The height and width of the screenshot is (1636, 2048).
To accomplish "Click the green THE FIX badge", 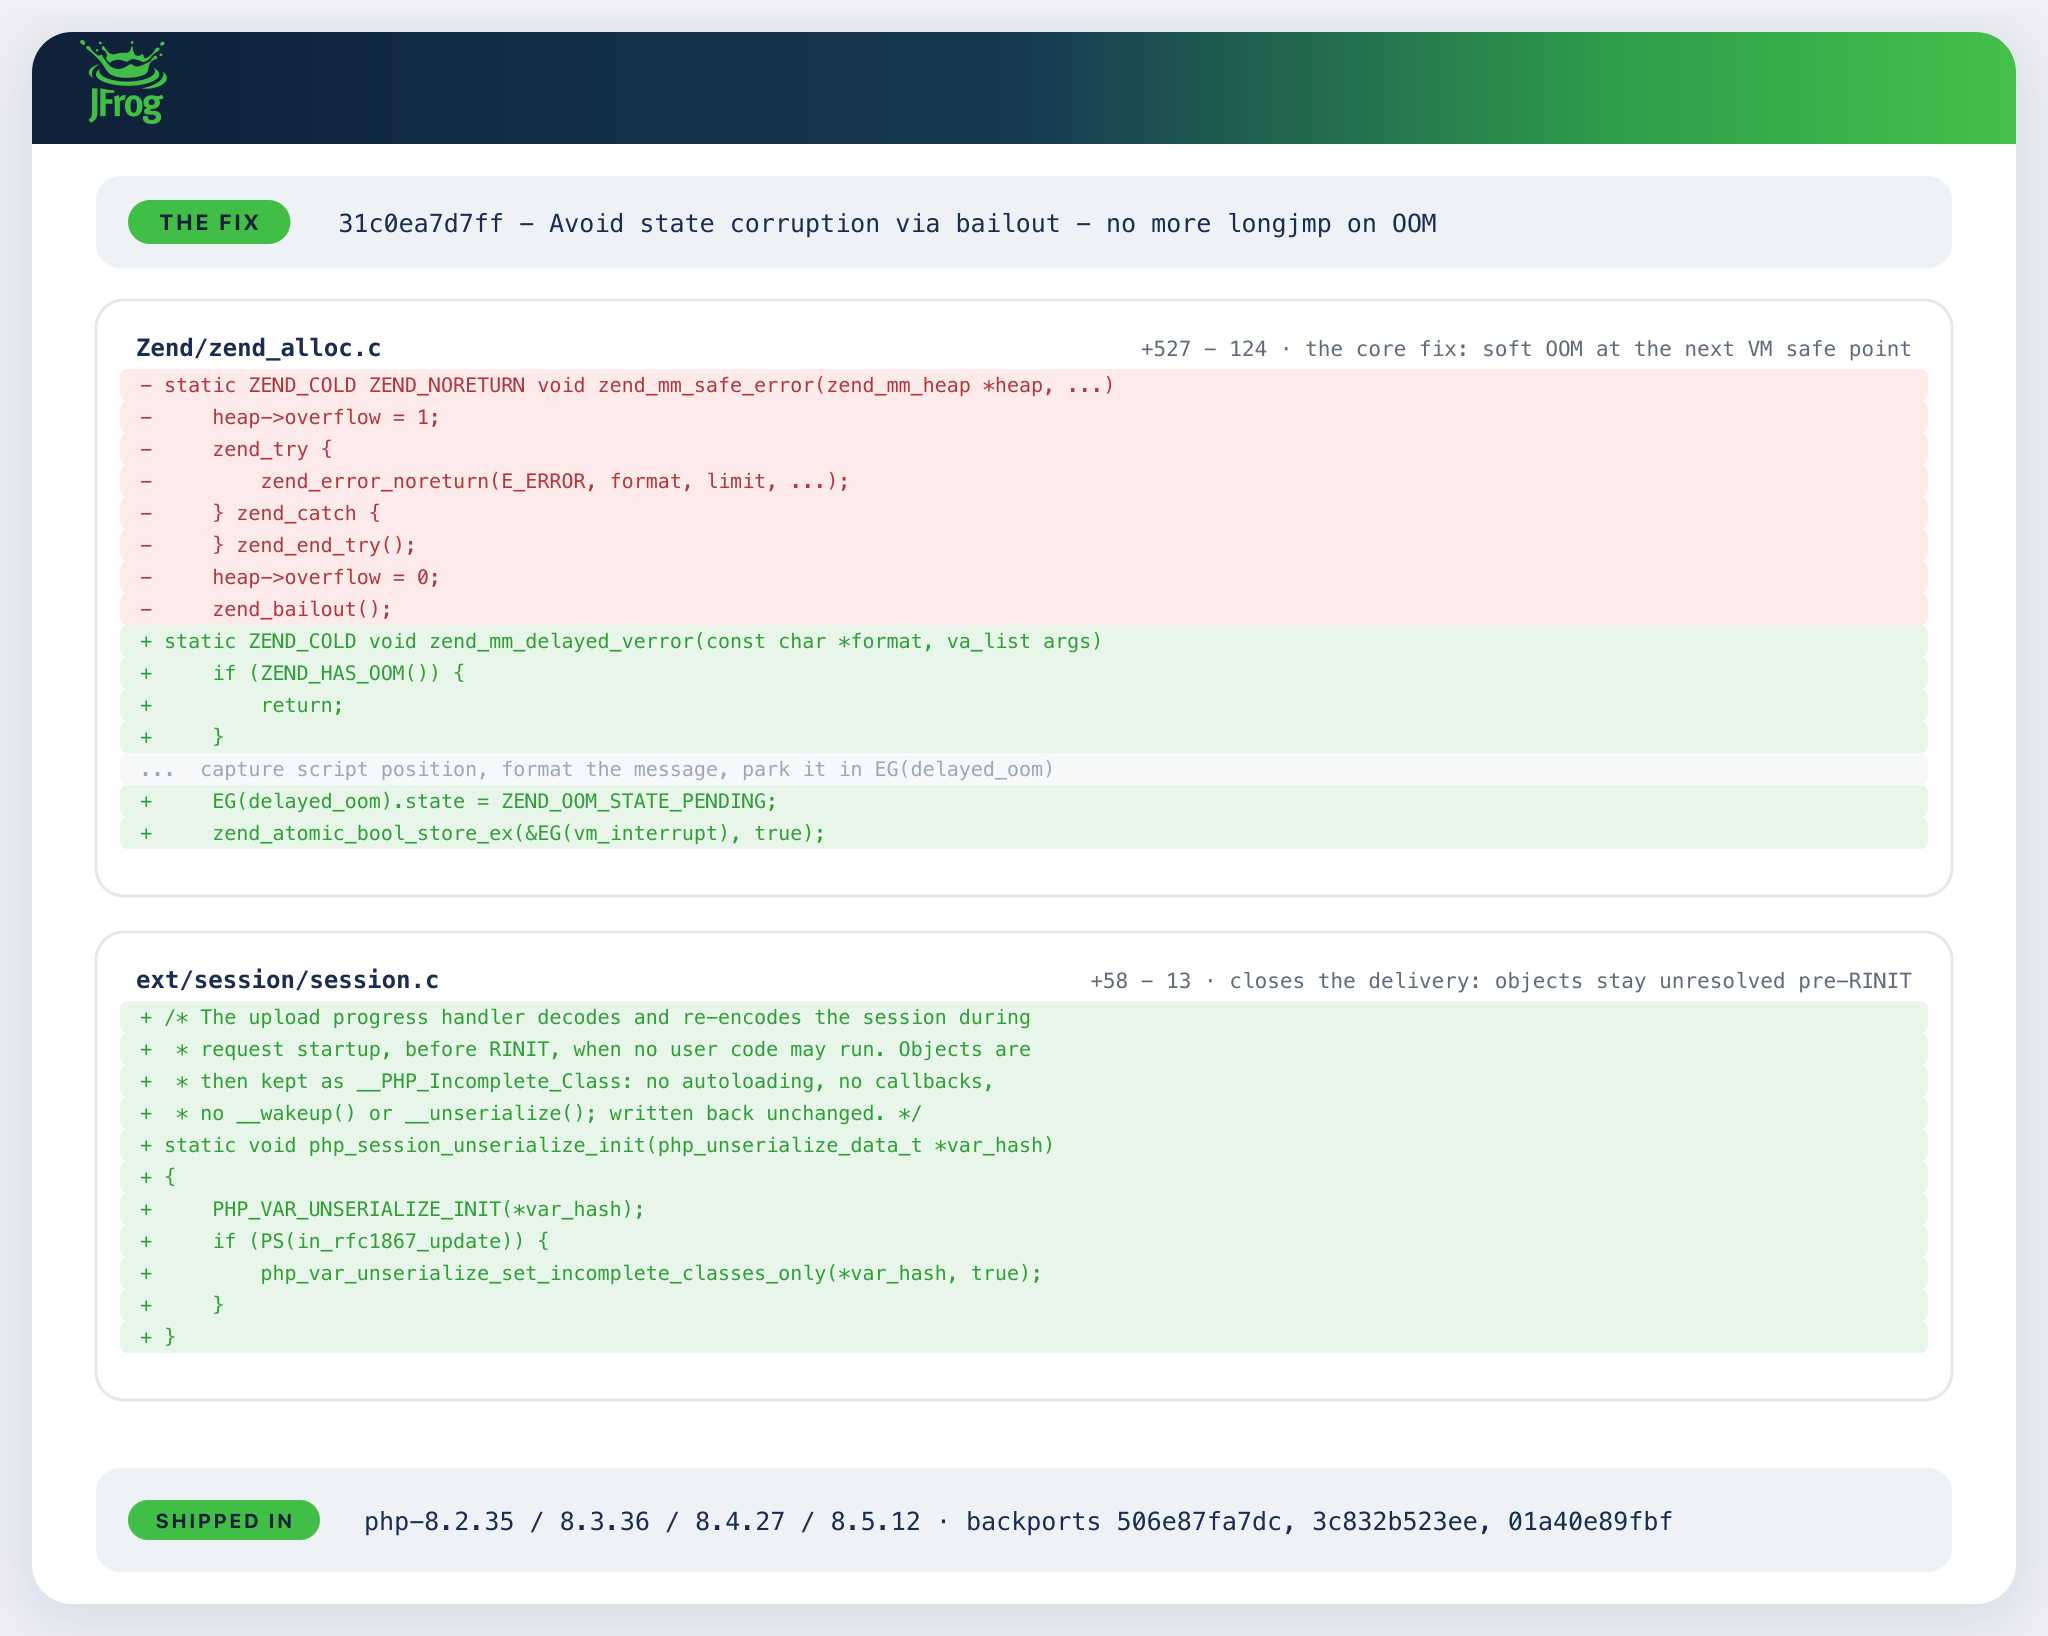I will coord(209,222).
